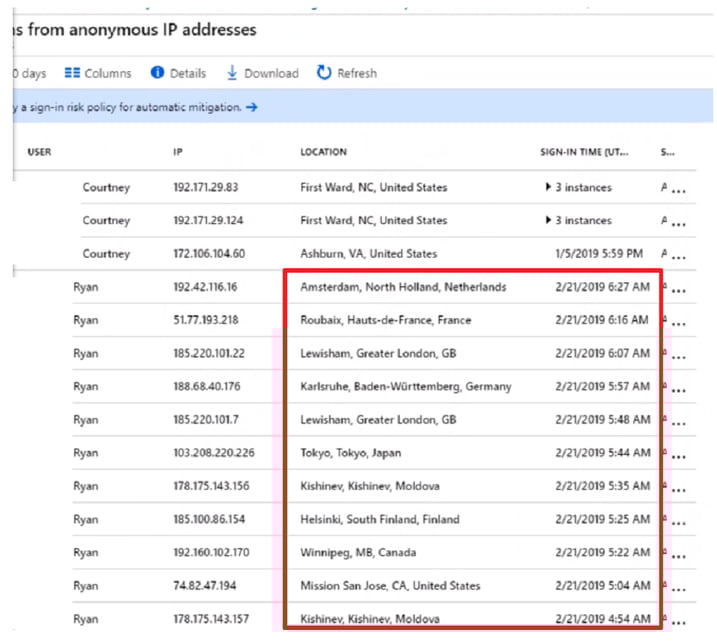Open more options for IP 192.171.29.83
Viewport: 717px width, 642px height.
point(679,191)
